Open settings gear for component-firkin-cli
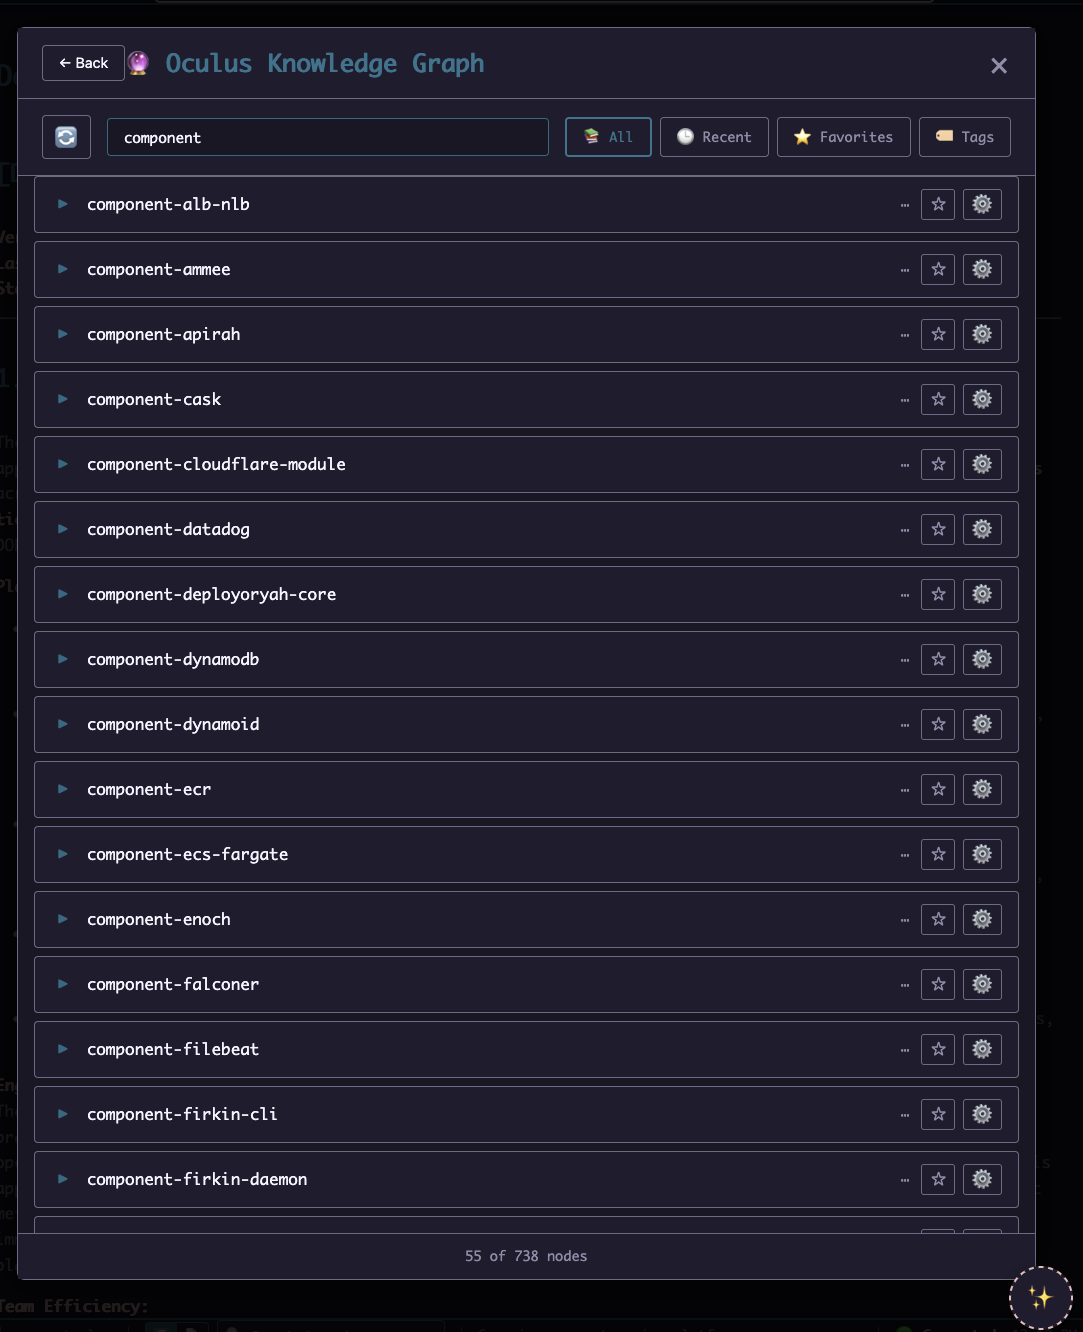Image resolution: width=1083 pixels, height=1332 pixels. click(x=982, y=1114)
